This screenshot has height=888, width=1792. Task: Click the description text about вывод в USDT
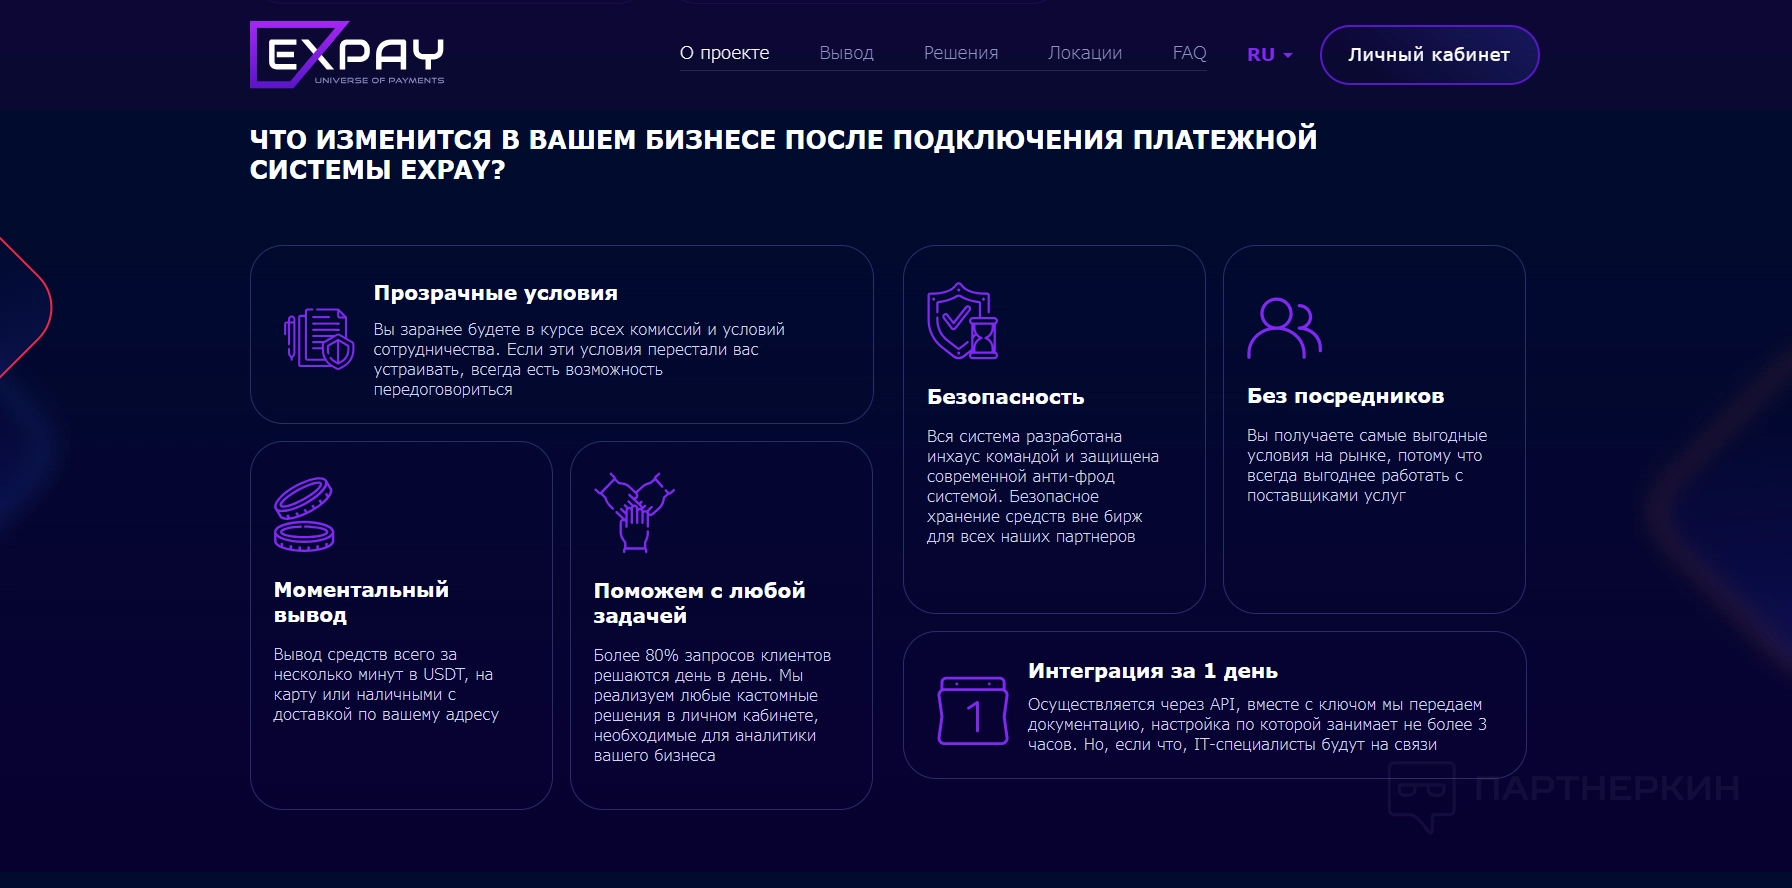tap(386, 684)
